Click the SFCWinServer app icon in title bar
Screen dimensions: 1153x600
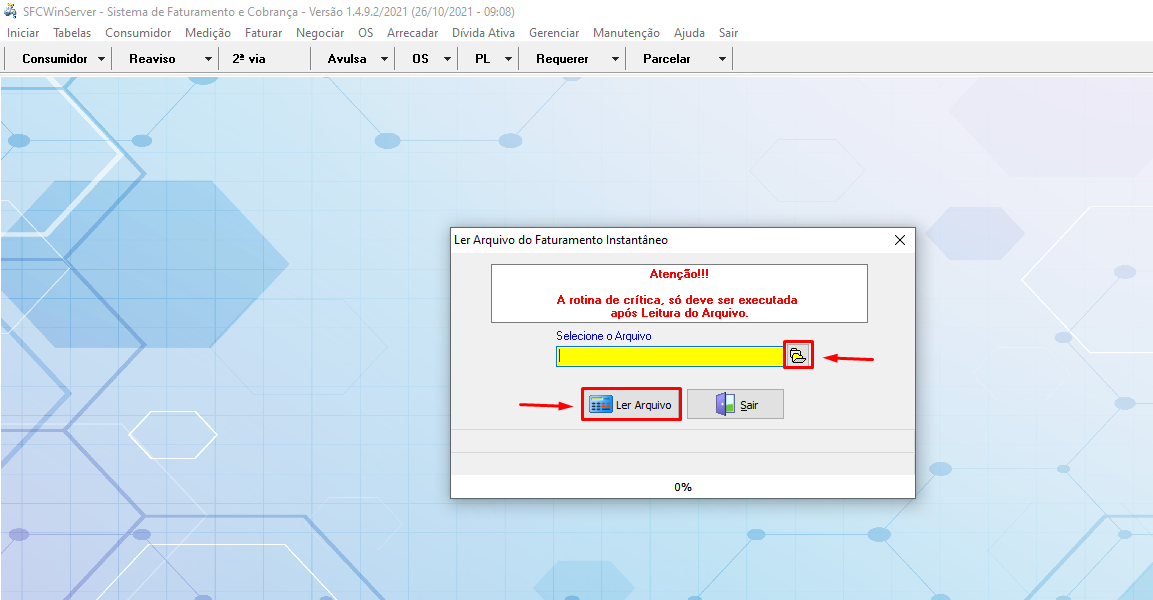click(x=11, y=11)
